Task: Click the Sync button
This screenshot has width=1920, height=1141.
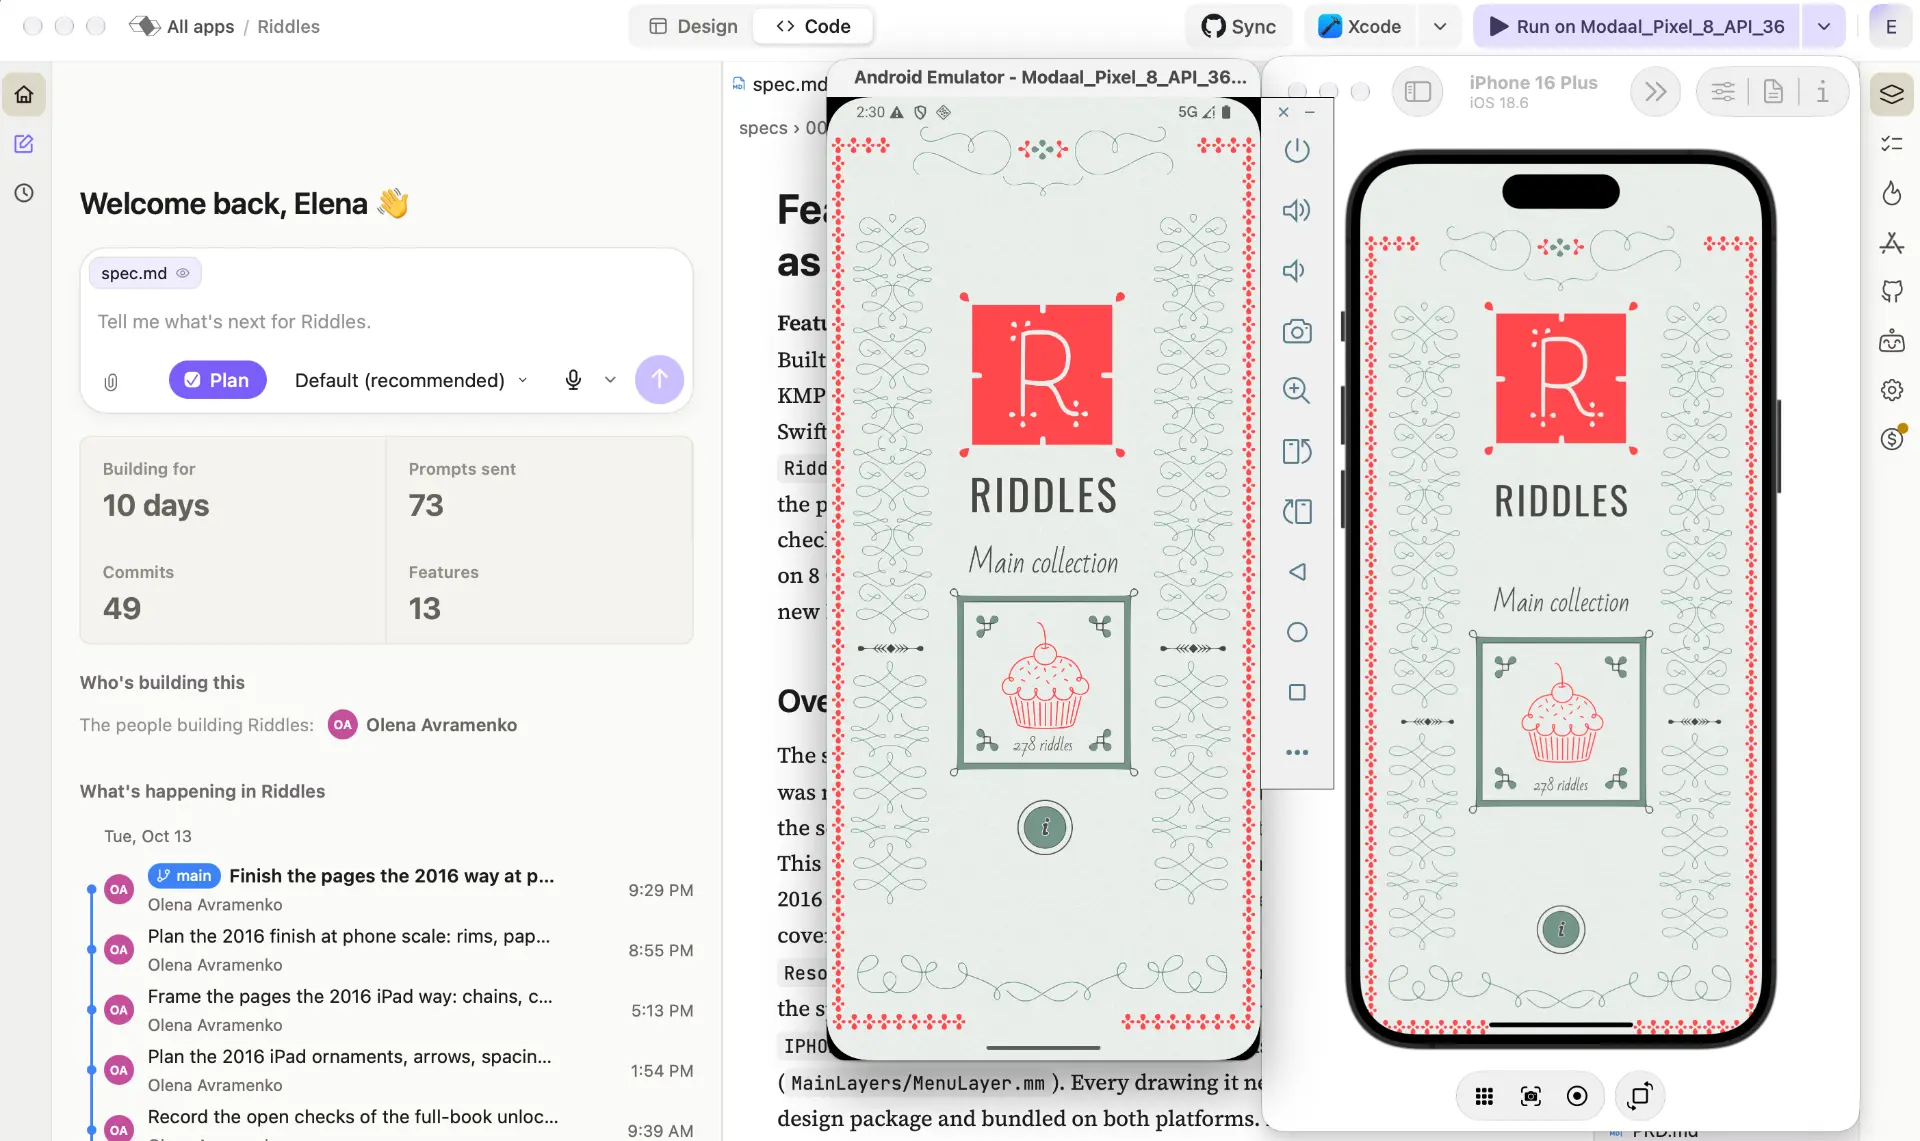Action: point(1239,27)
